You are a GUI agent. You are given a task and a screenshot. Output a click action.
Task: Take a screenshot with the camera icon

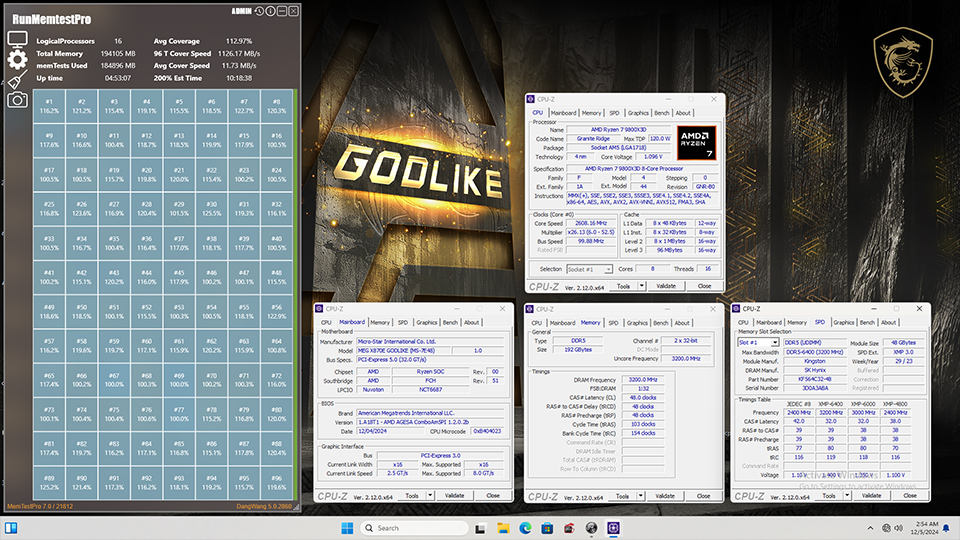click(17, 100)
